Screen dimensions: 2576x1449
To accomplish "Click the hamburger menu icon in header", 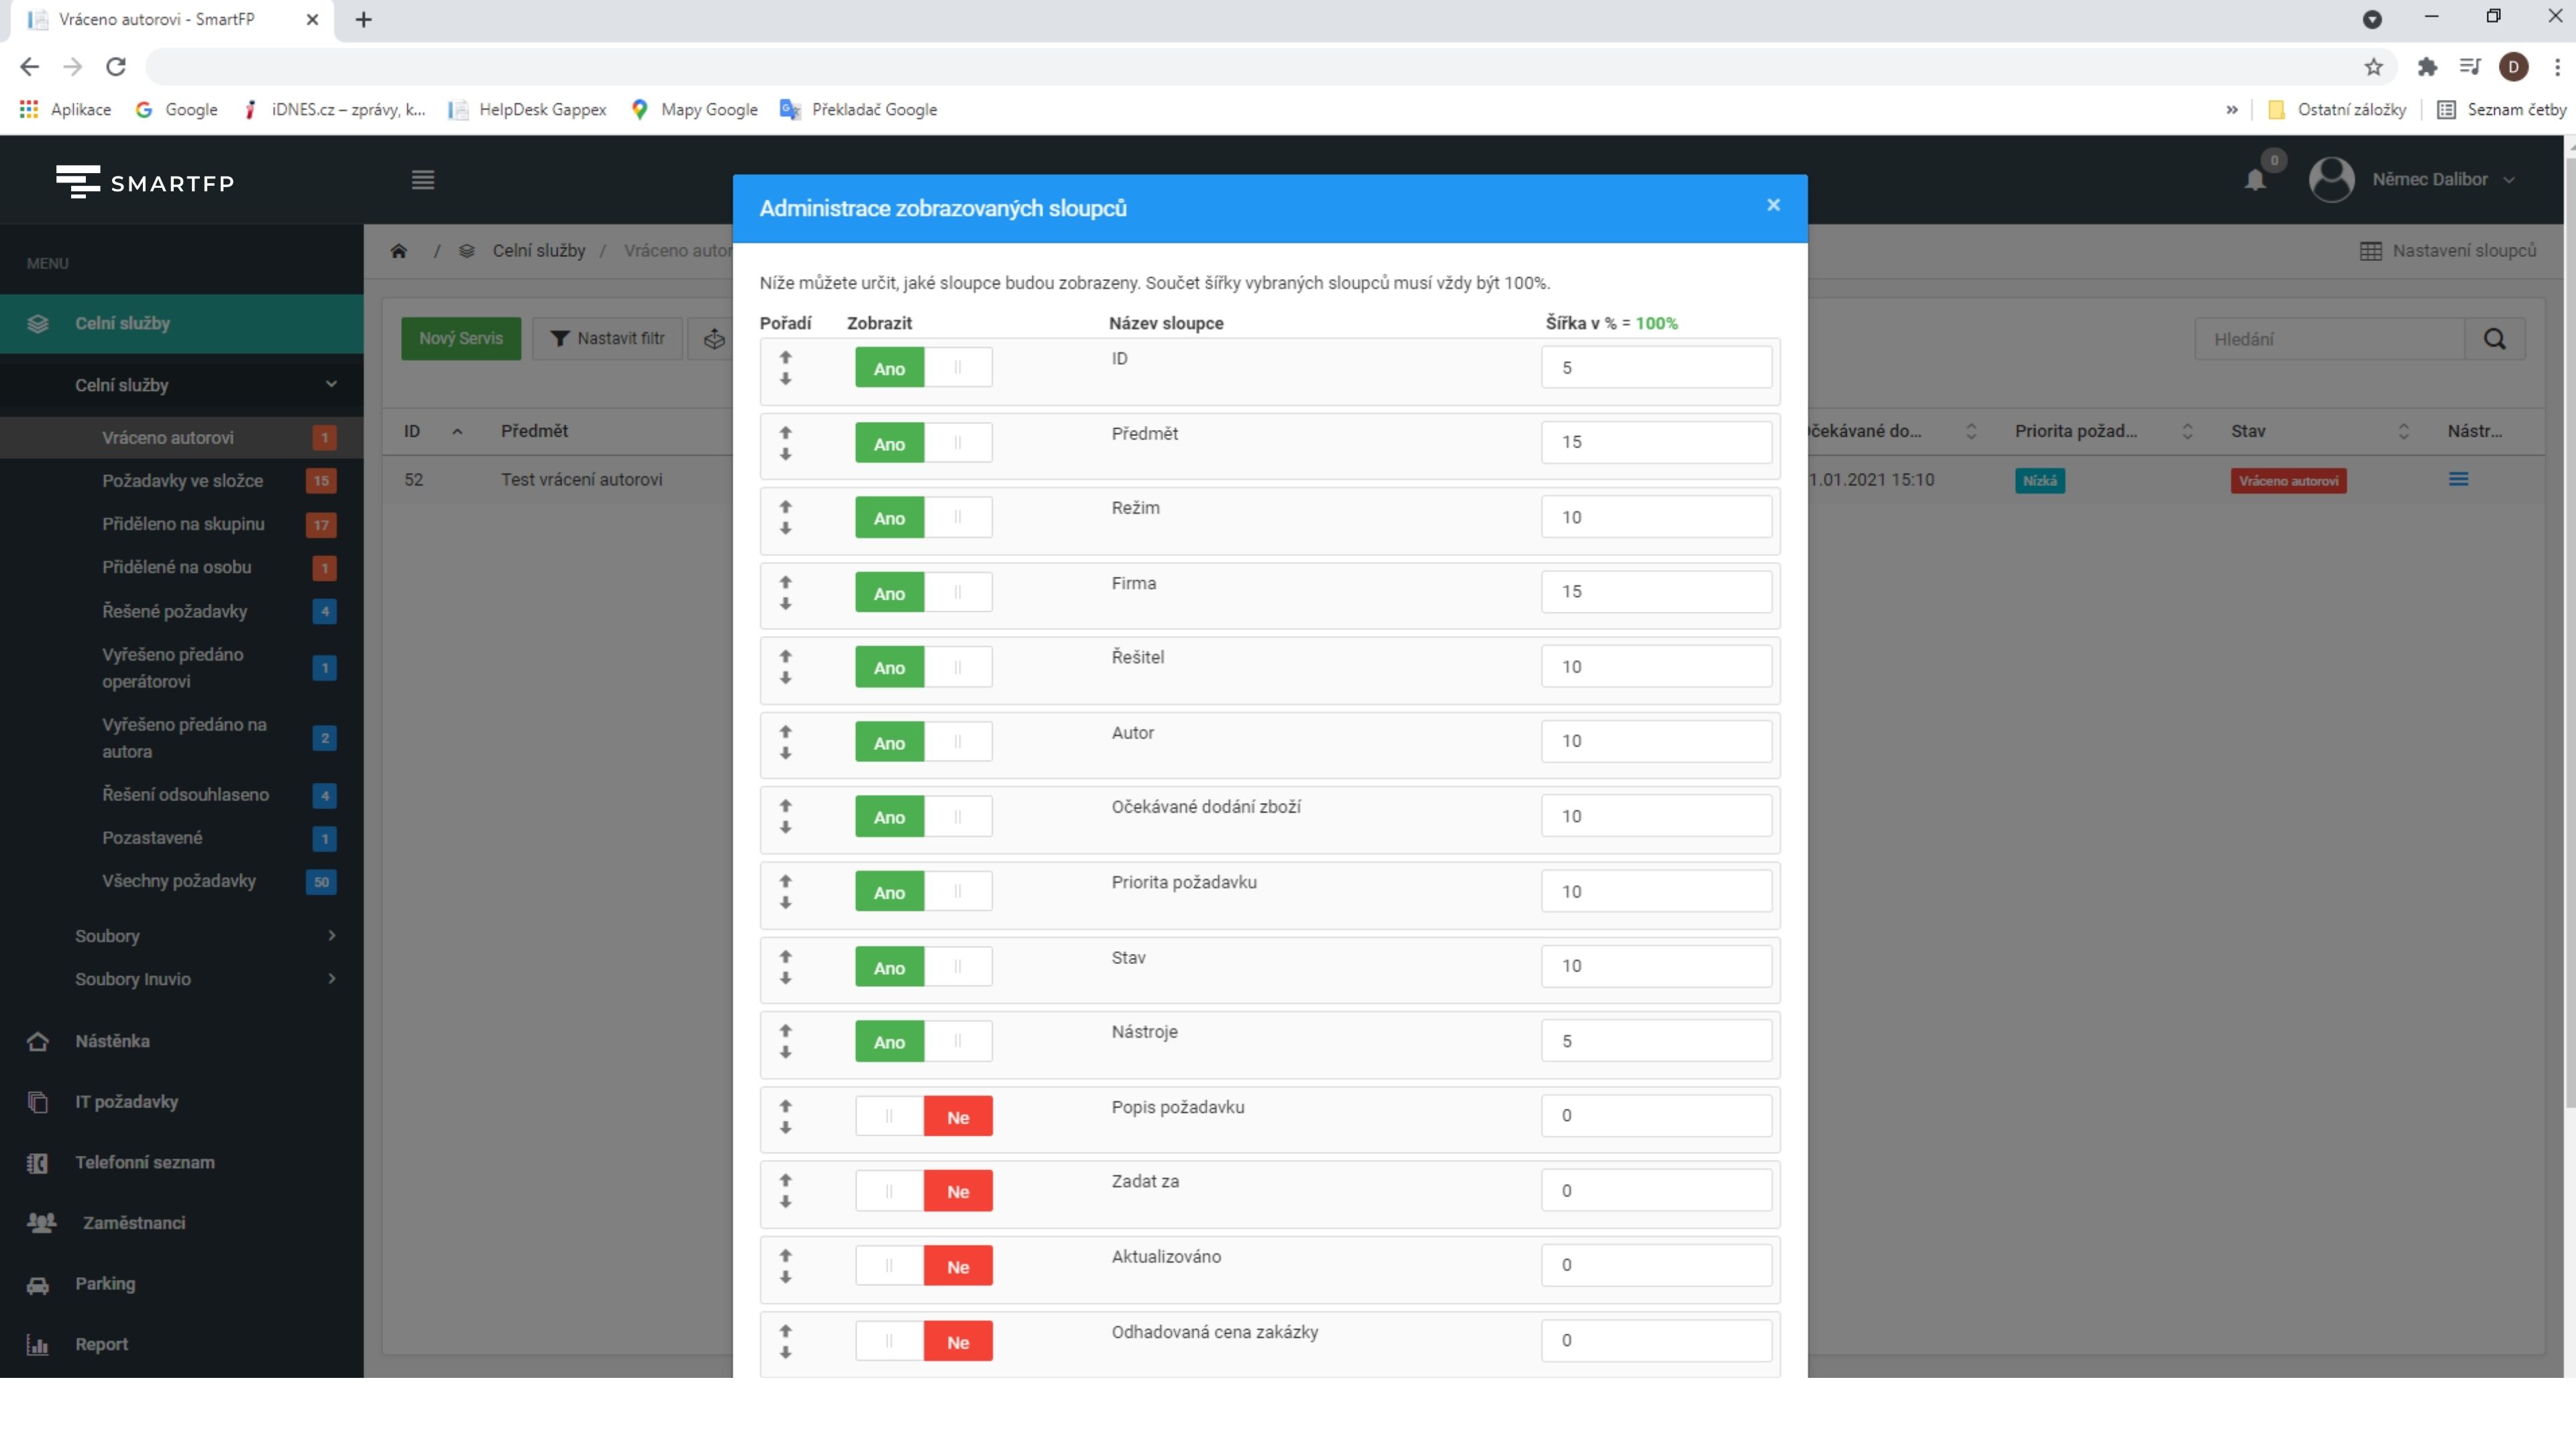I will click(422, 180).
